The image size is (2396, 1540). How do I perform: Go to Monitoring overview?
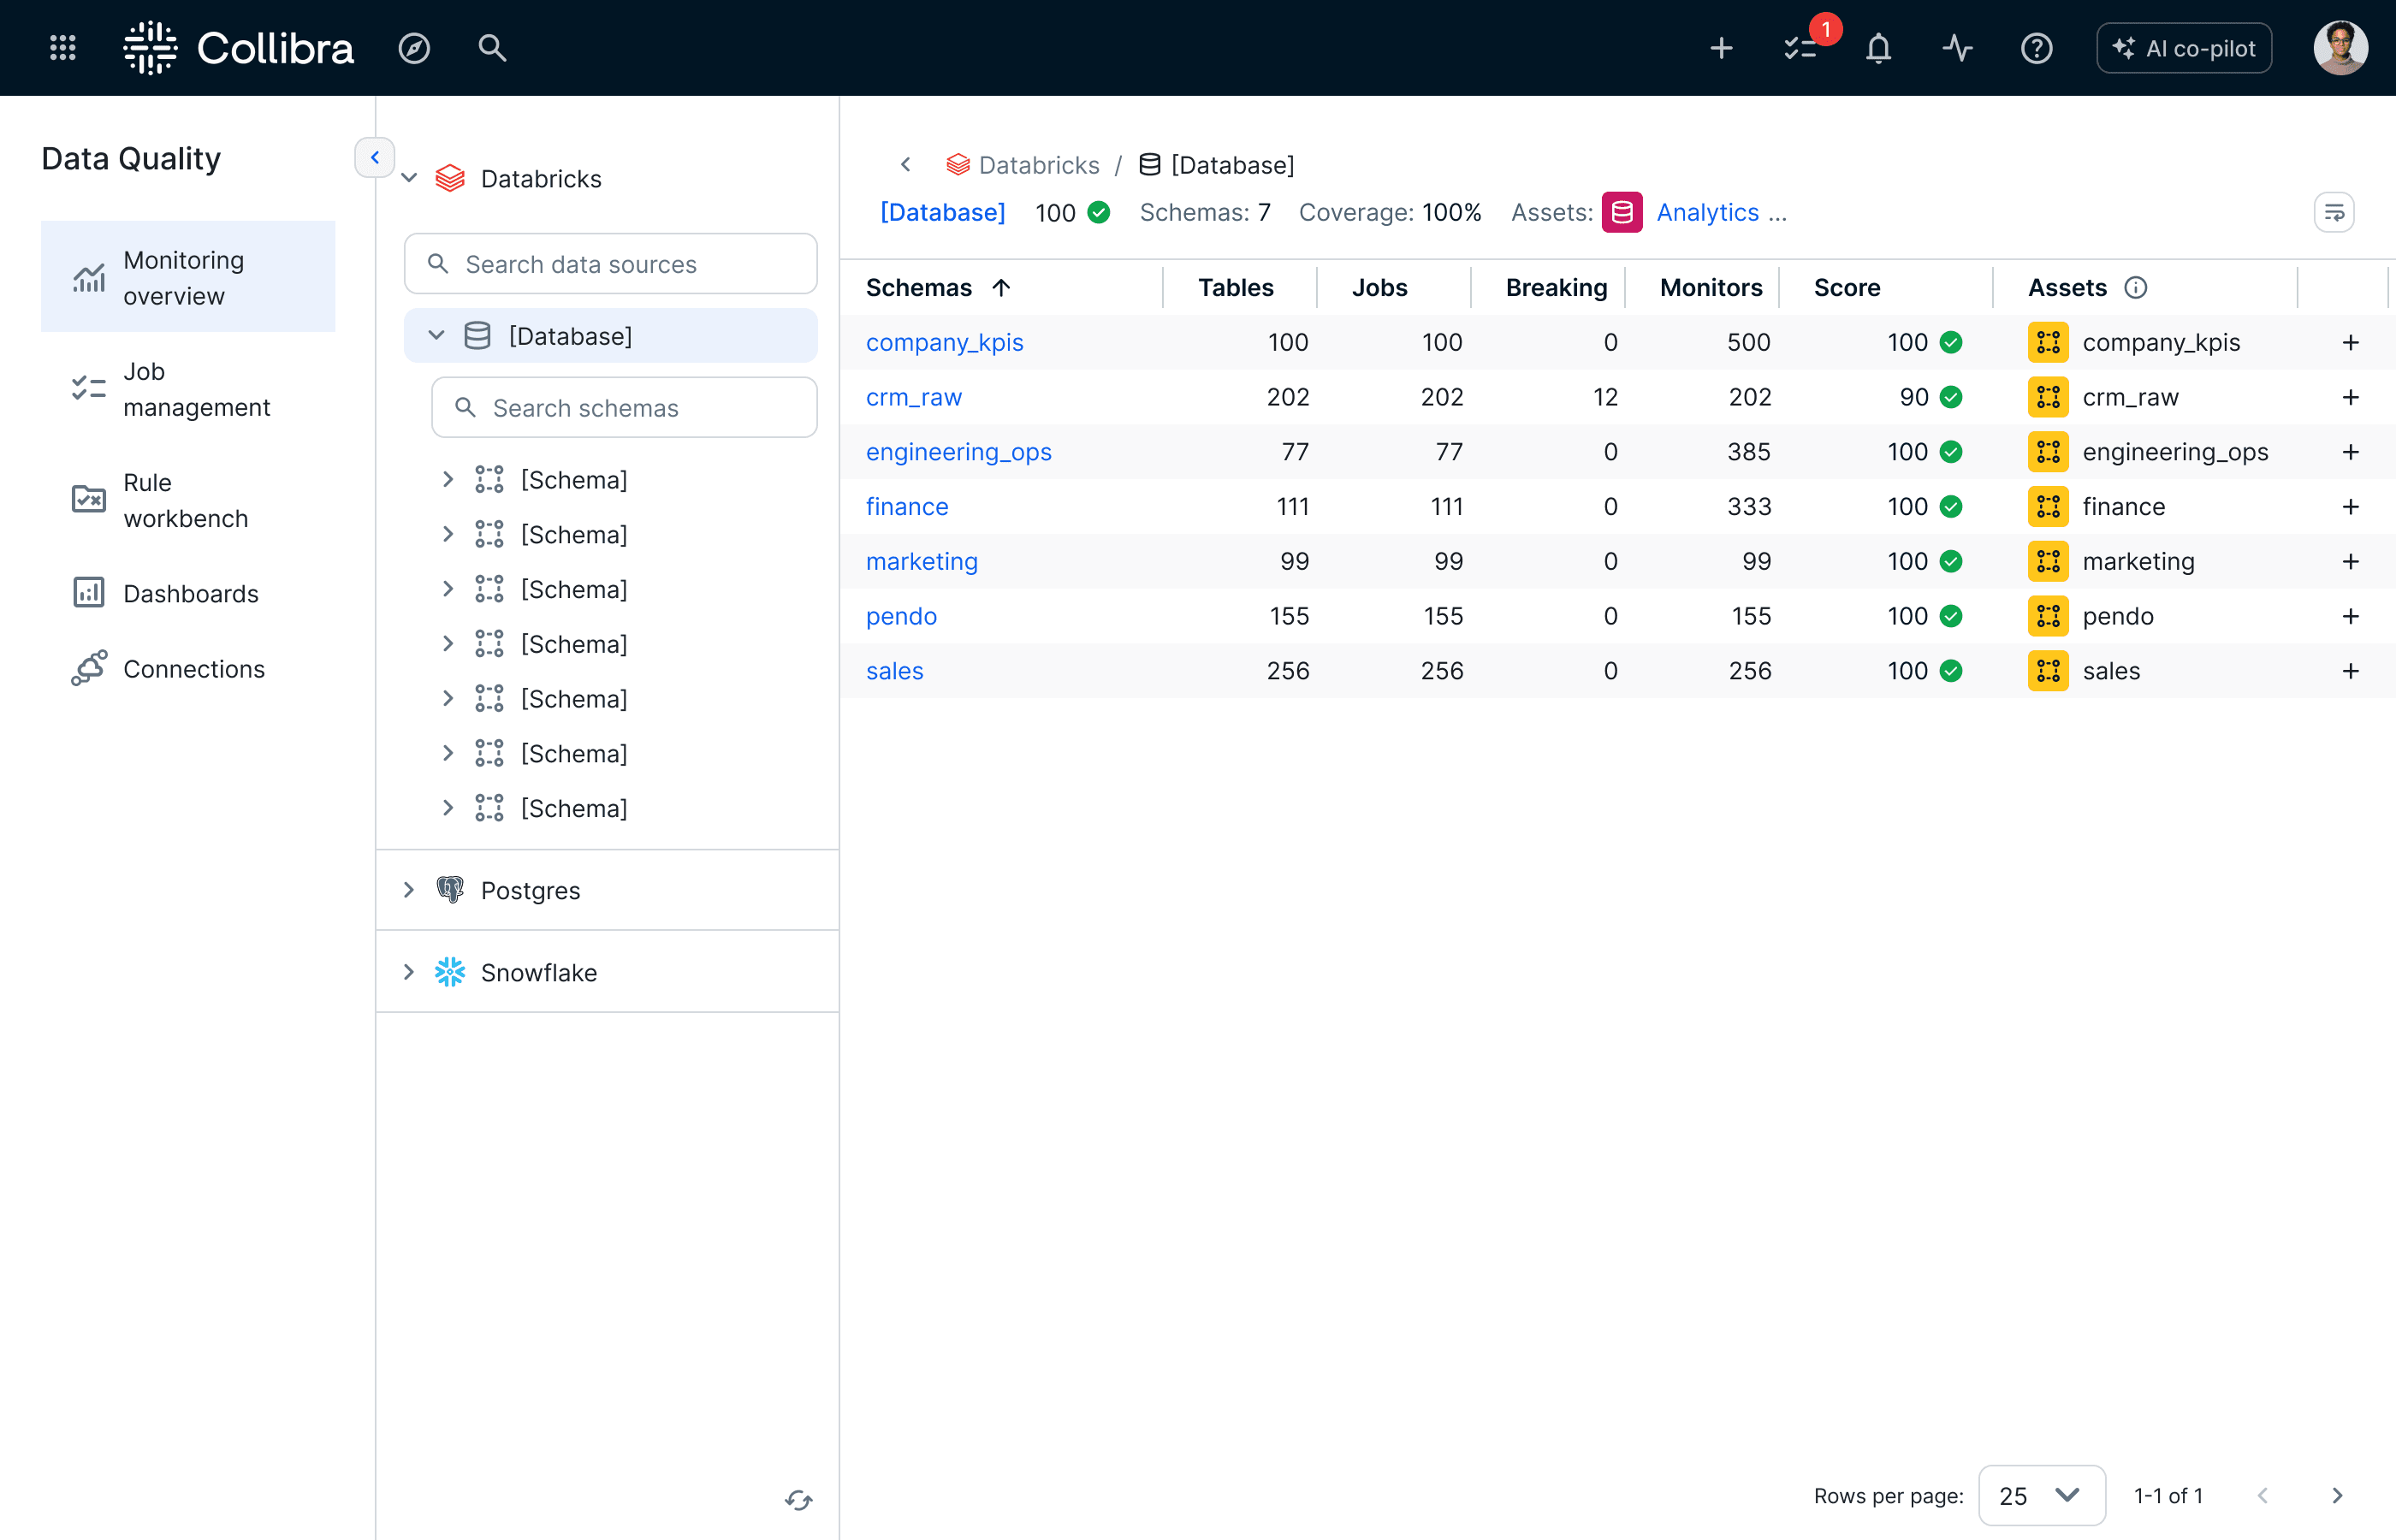188,277
